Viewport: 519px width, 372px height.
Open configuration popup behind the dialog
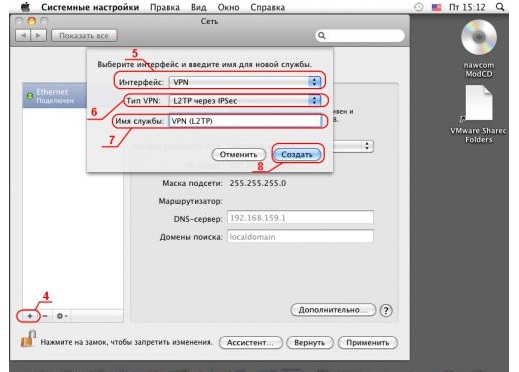353,146
